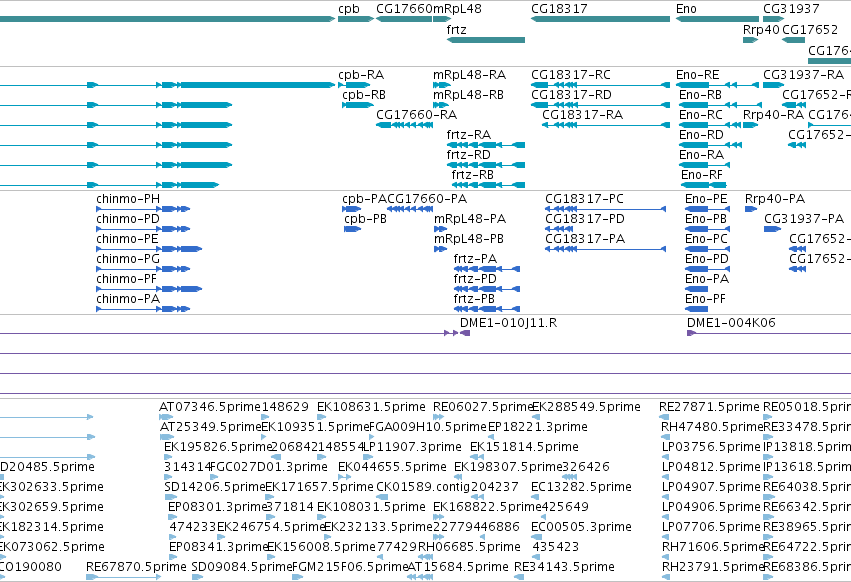Image resolution: width=851 pixels, height=582 pixels.
Task: Click the Eno-PF protein label
Action: [x=705, y=299]
